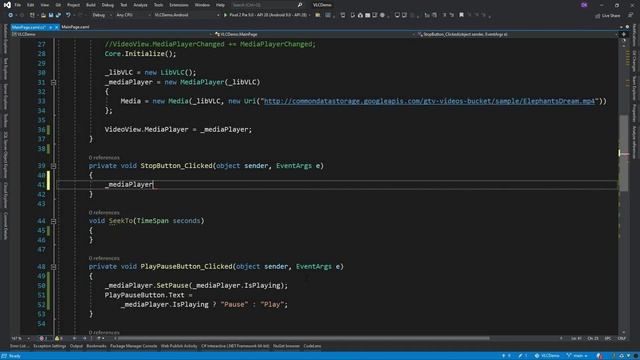The image size is (640, 360).
Task: Open the Analyze menu
Action: point(140,5)
